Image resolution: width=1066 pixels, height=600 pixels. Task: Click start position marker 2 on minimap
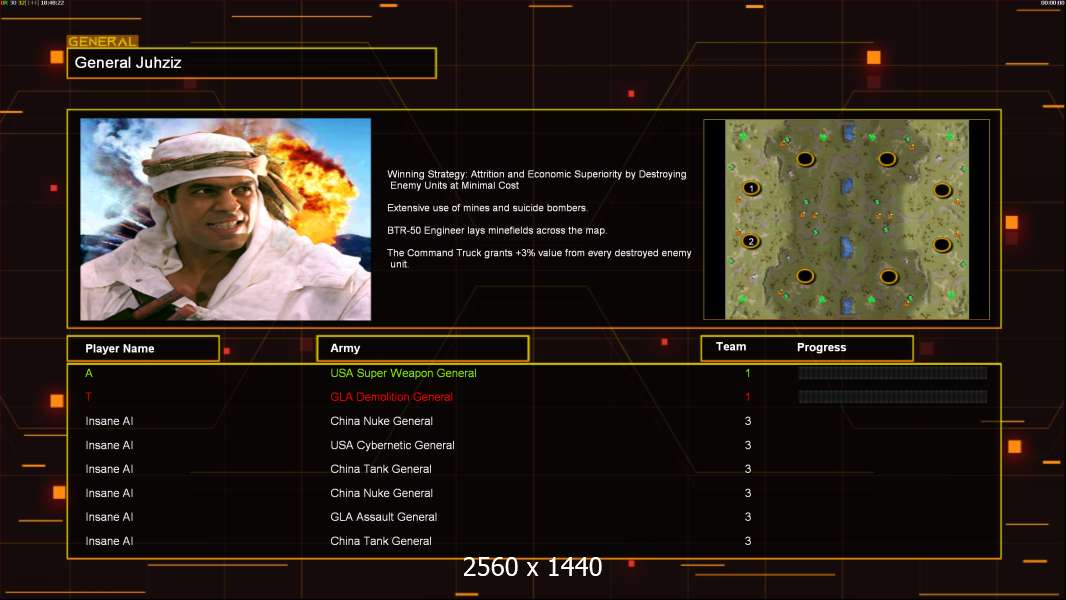click(751, 241)
